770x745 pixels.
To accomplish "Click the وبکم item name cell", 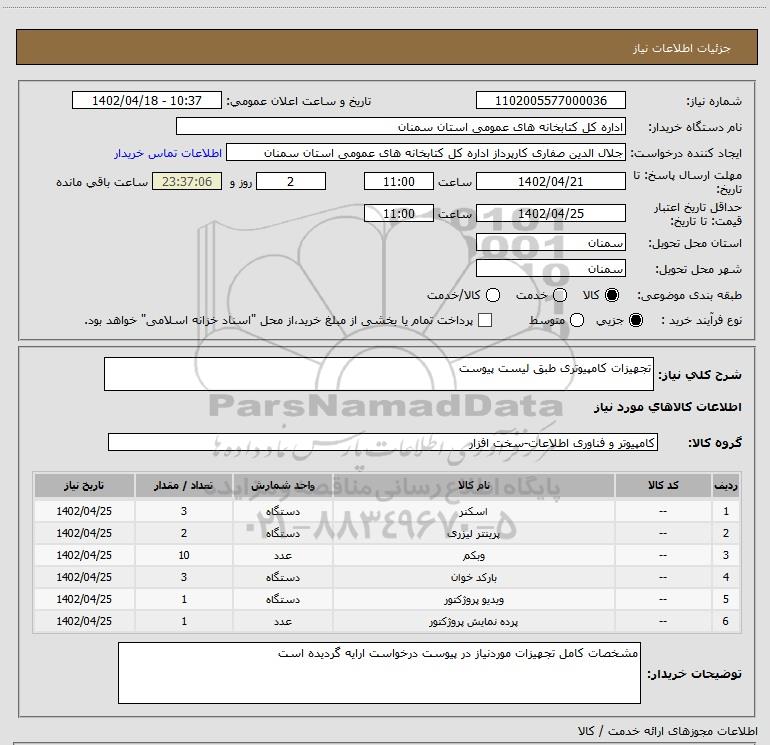I will [x=474, y=555].
